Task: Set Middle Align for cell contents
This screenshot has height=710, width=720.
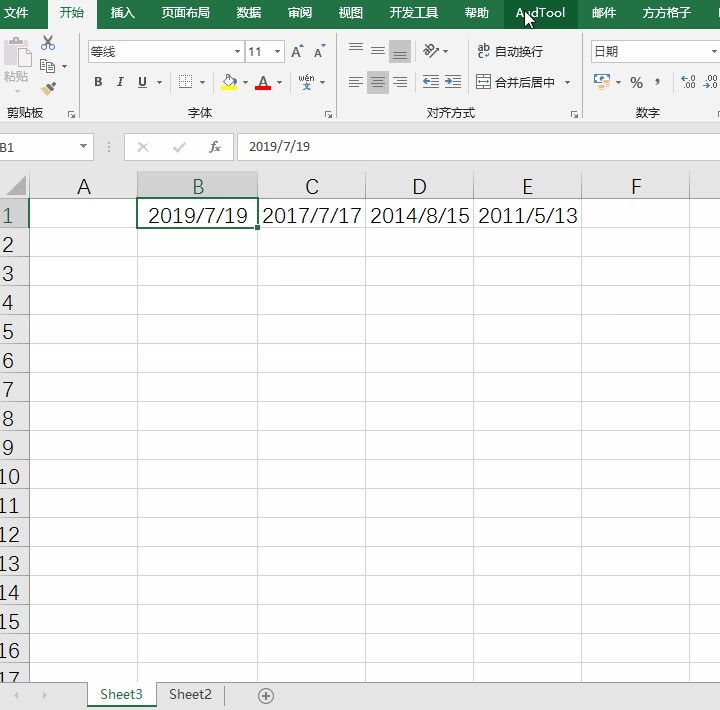Action: (x=378, y=51)
